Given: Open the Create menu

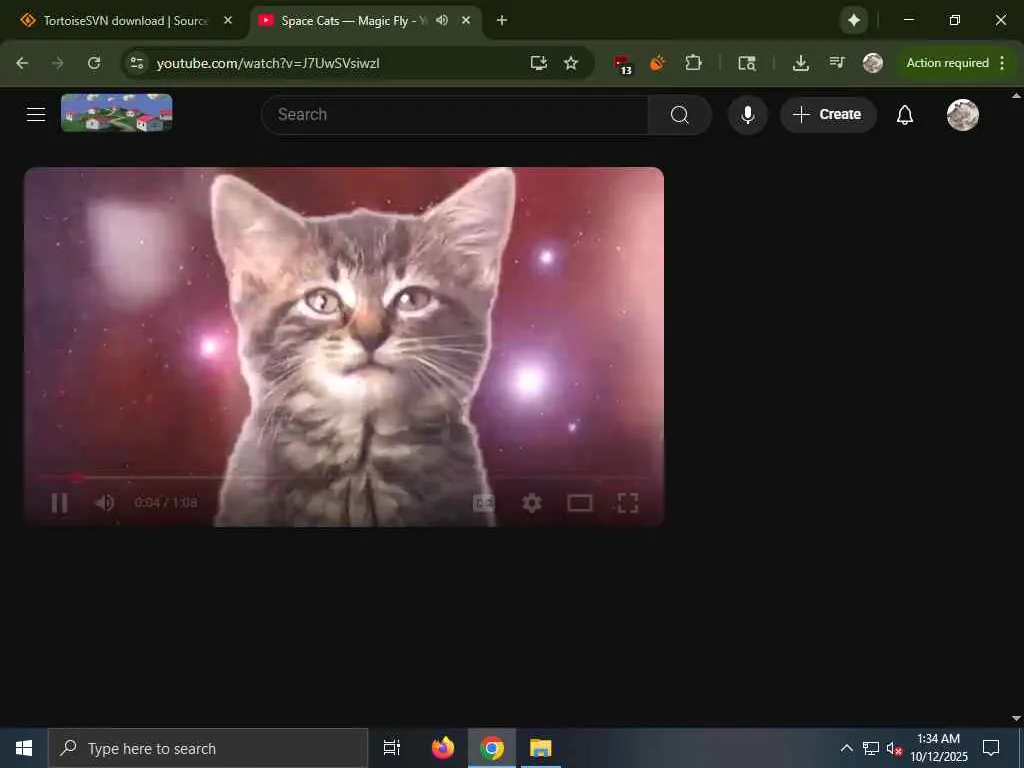Looking at the screenshot, I should 828,115.
